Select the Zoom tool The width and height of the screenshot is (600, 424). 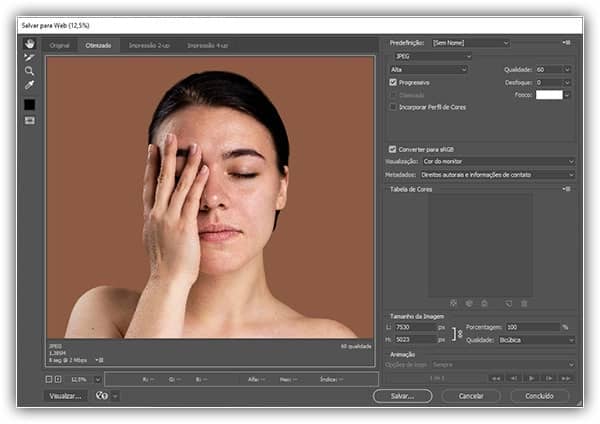point(29,71)
